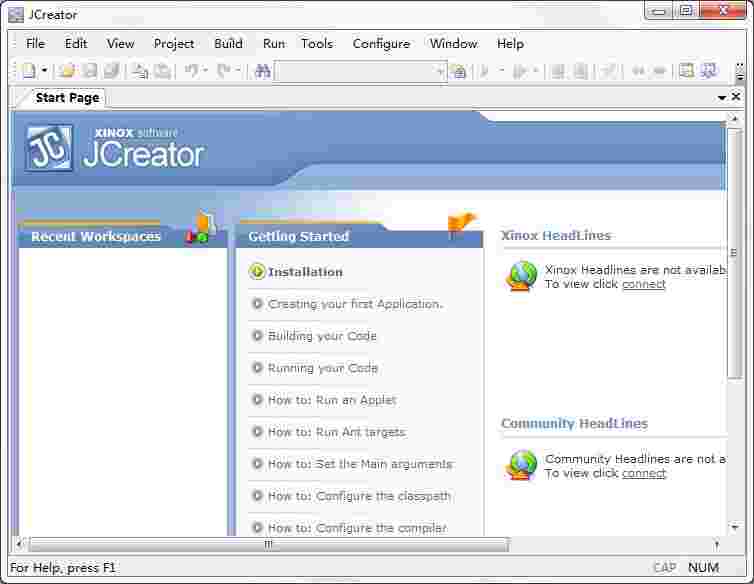This screenshot has width=754, height=584.
Task: Open the document tabs list arrow
Action: (x=721, y=98)
